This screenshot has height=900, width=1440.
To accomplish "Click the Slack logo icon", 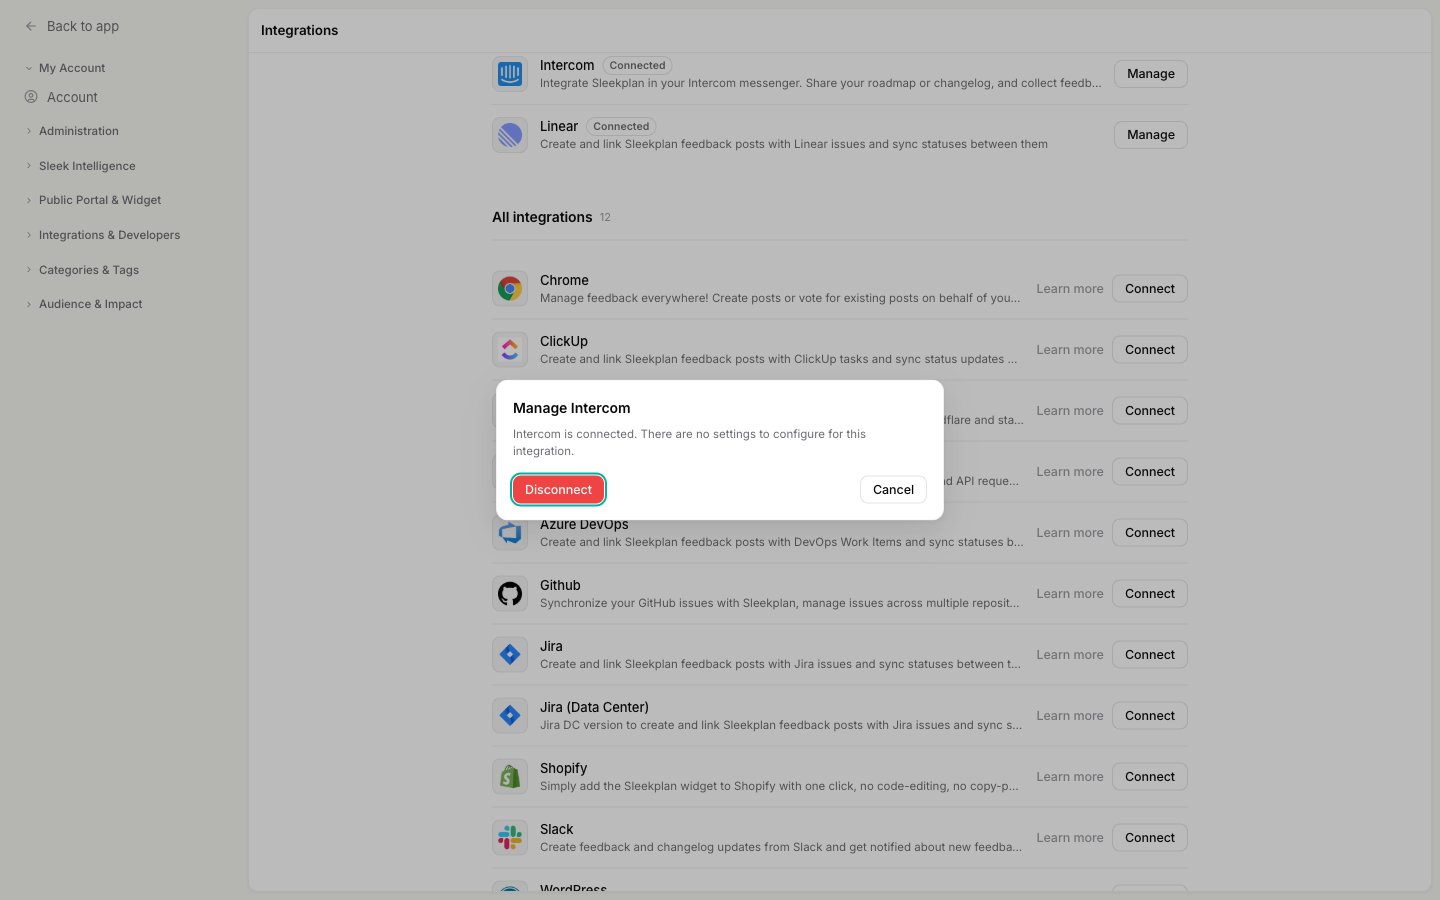I will (510, 838).
